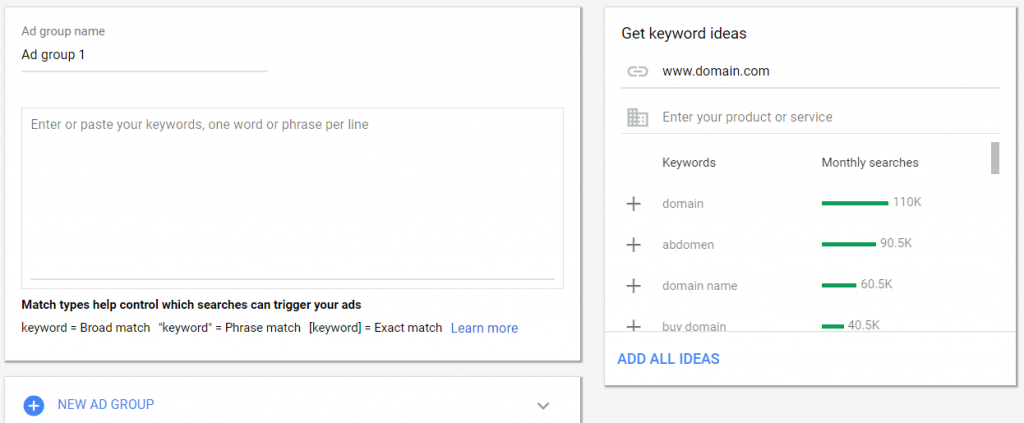1024x423 pixels.
Task: Select the 'domain name' keyword text
Action: point(699,286)
